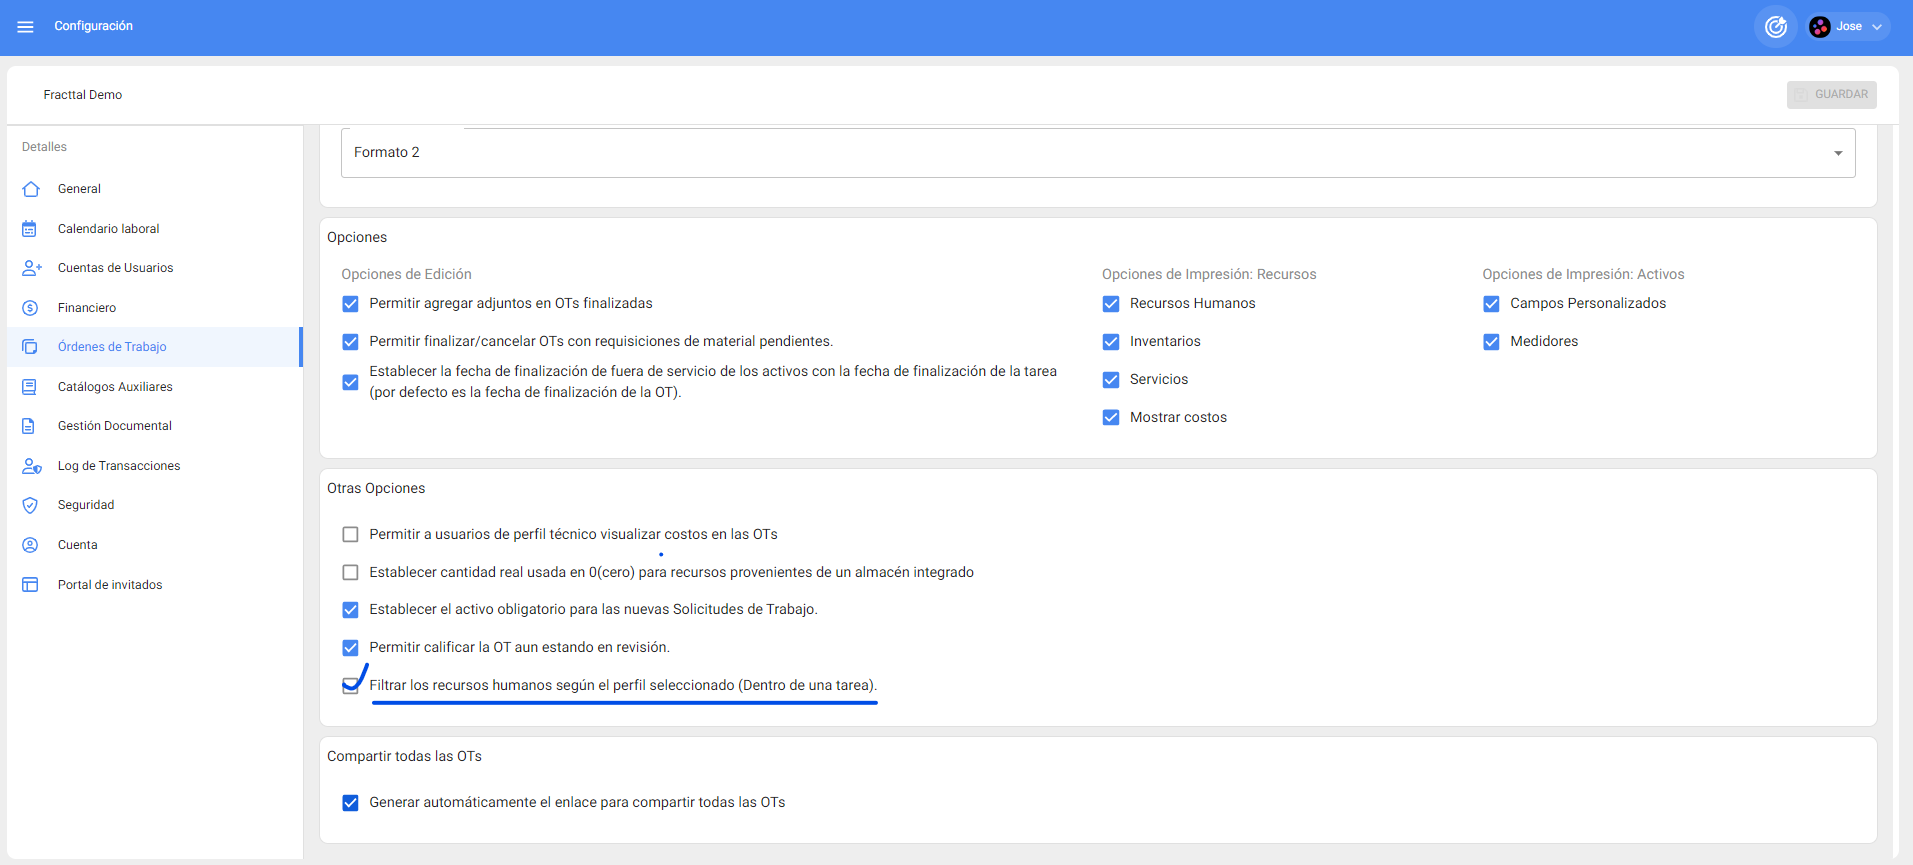This screenshot has height=865, width=1913.
Task: Click the Financiero dollar icon
Action: pyautogui.click(x=30, y=308)
